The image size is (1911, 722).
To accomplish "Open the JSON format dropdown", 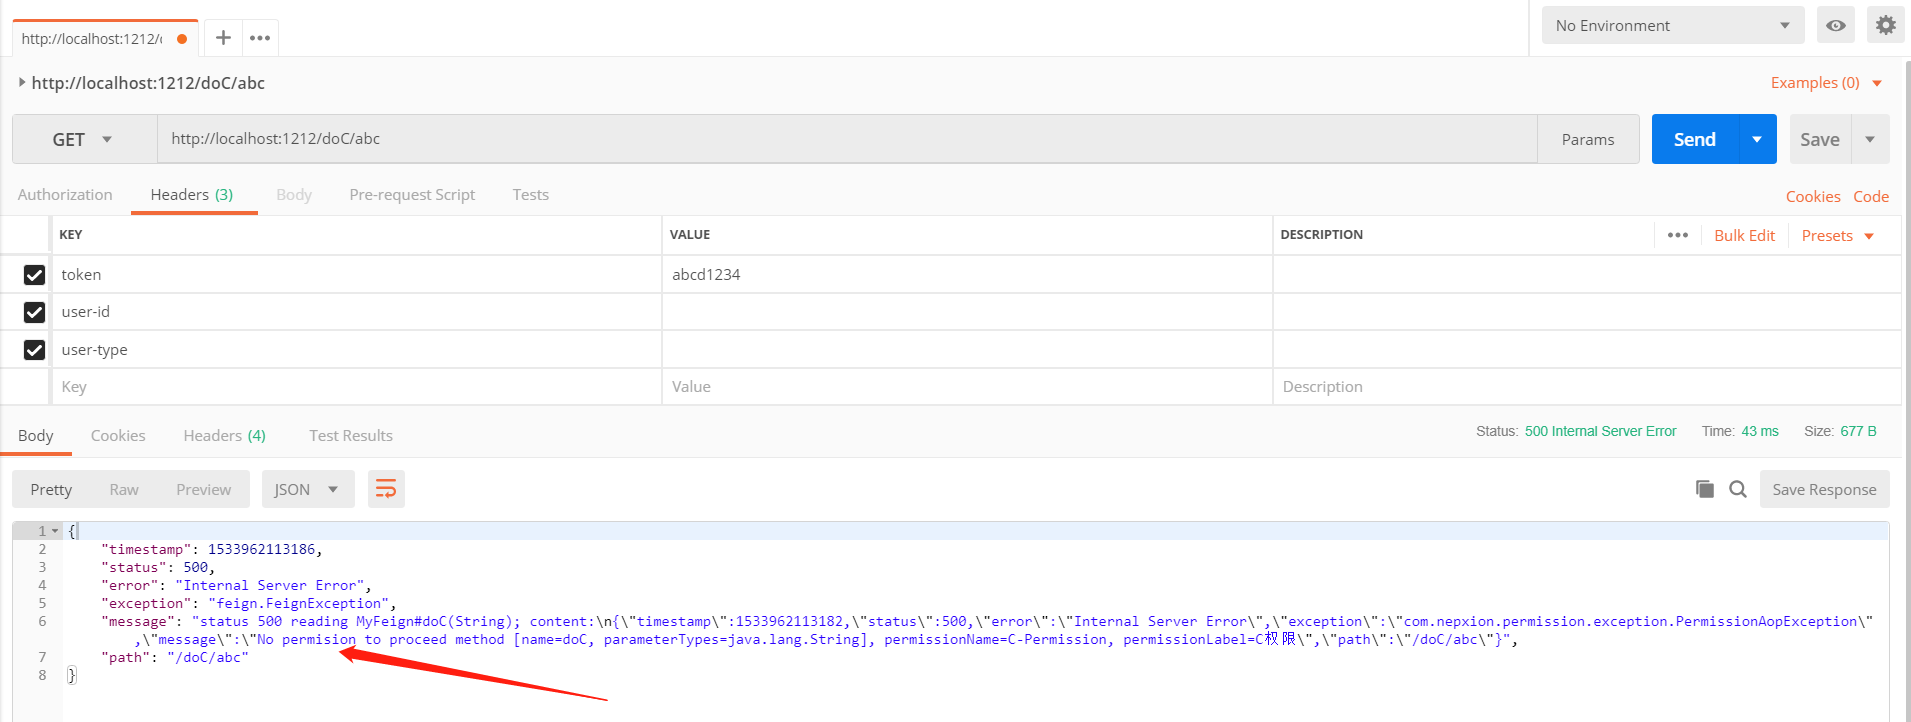I will (307, 489).
